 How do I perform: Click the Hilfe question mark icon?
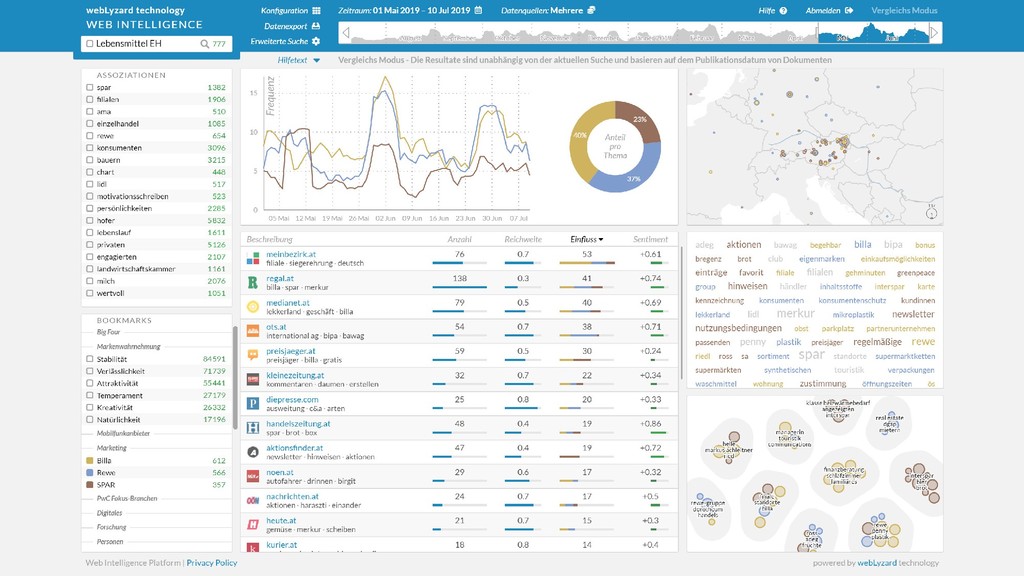[783, 10]
